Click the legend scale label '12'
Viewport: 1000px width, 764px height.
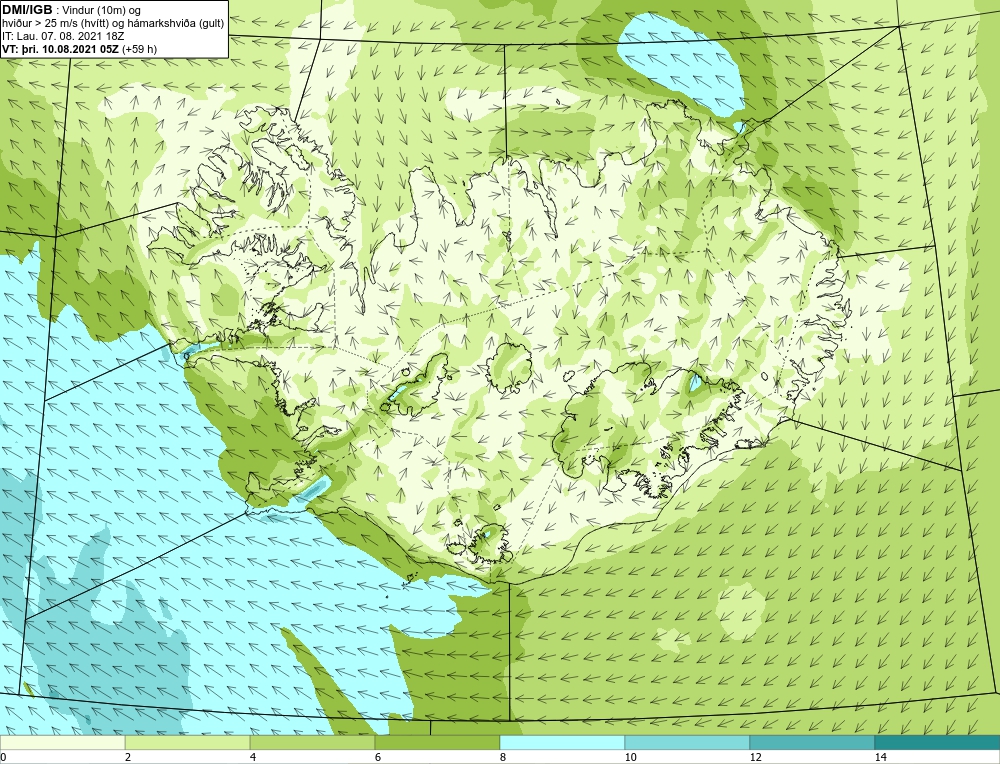tap(756, 757)
